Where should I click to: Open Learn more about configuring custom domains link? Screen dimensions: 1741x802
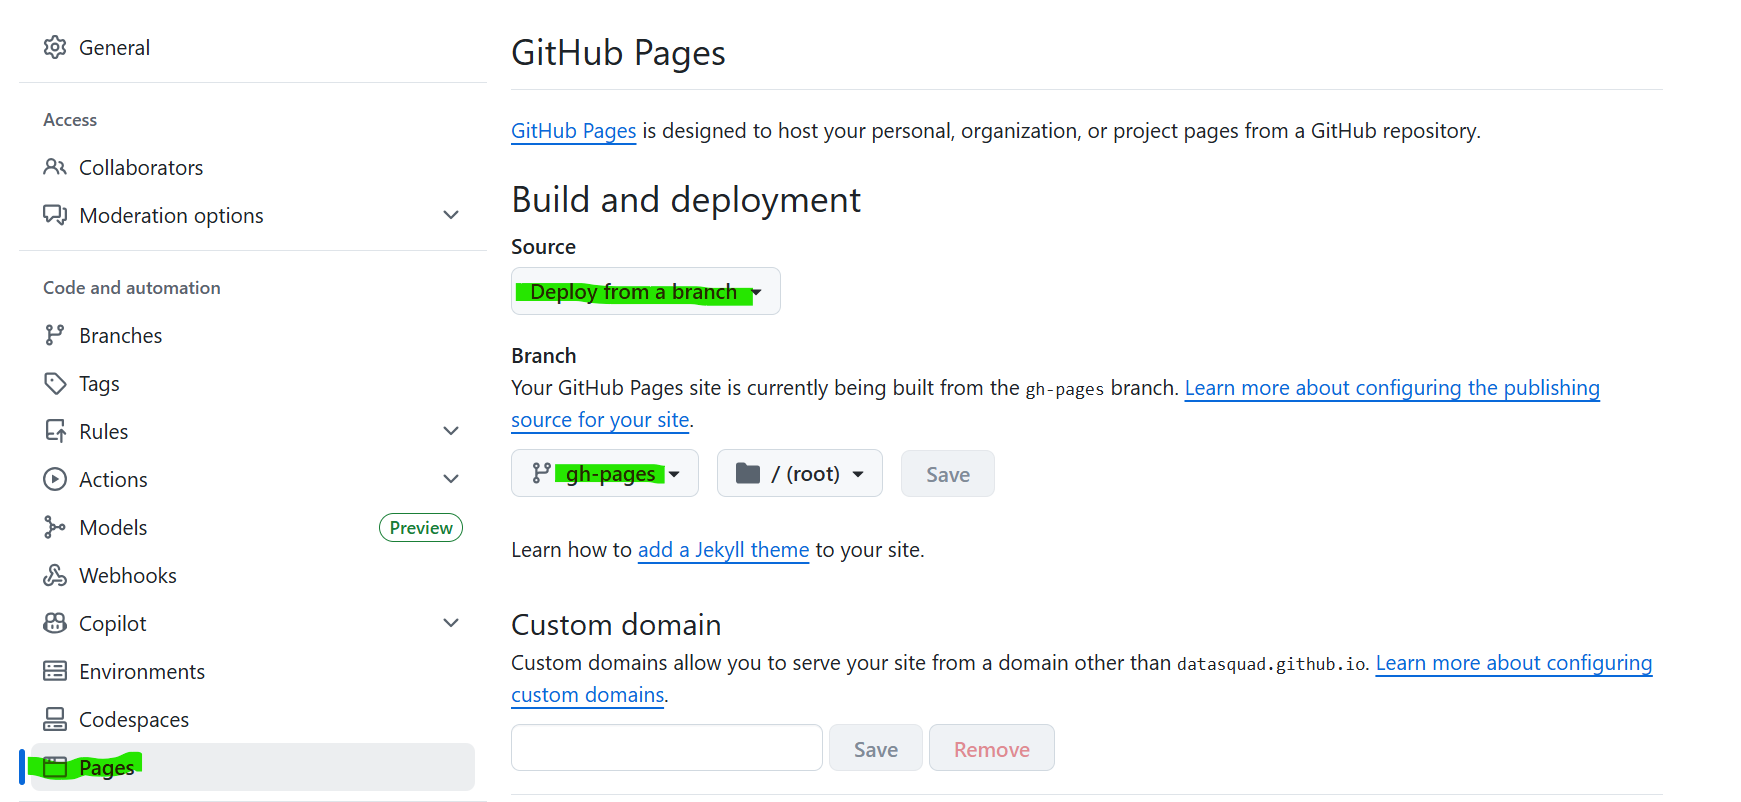1513,663
